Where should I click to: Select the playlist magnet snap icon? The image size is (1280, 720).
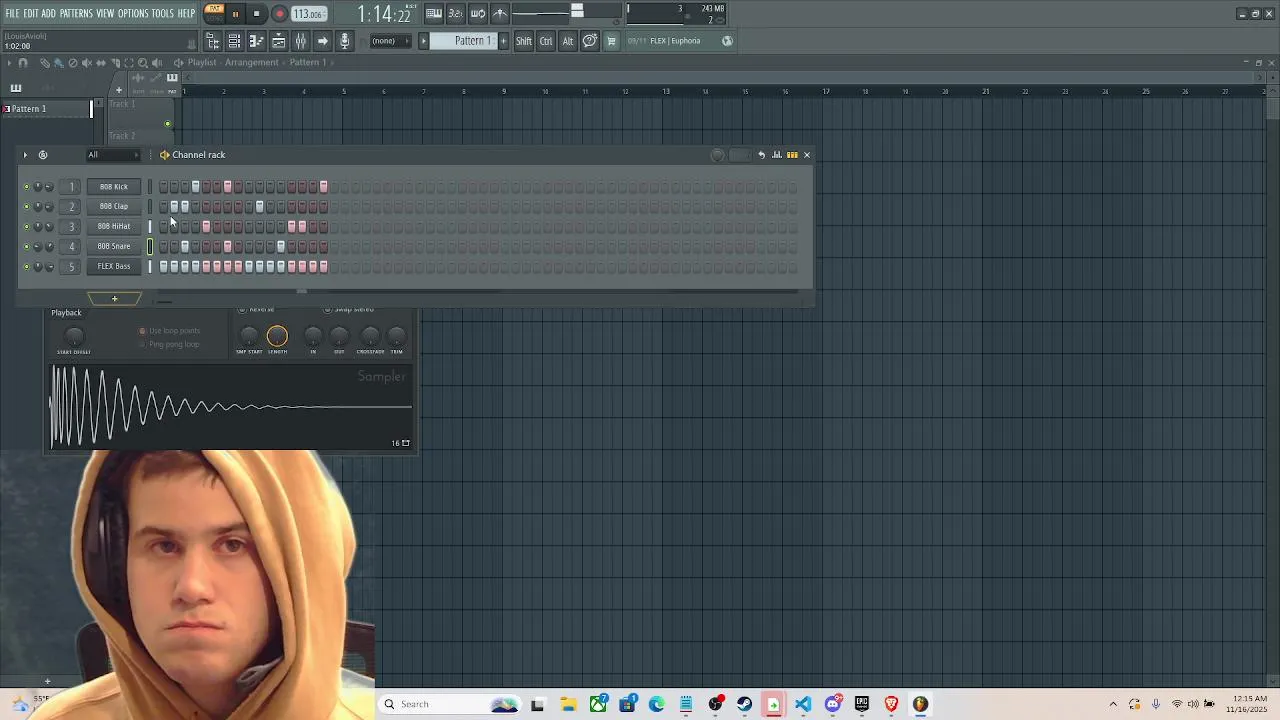[23, 63]
